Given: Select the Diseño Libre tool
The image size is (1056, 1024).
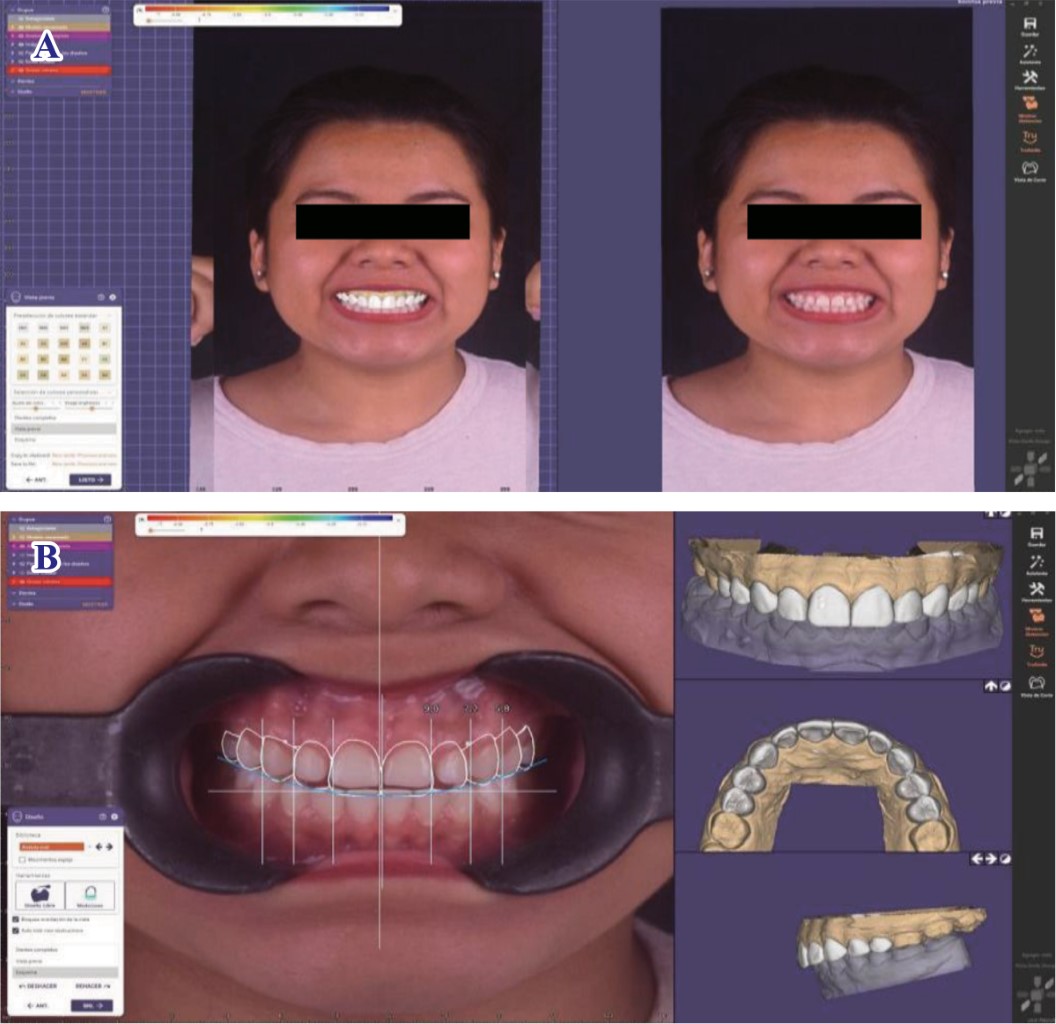Looking at the screenshot, I should coord(40,894).
